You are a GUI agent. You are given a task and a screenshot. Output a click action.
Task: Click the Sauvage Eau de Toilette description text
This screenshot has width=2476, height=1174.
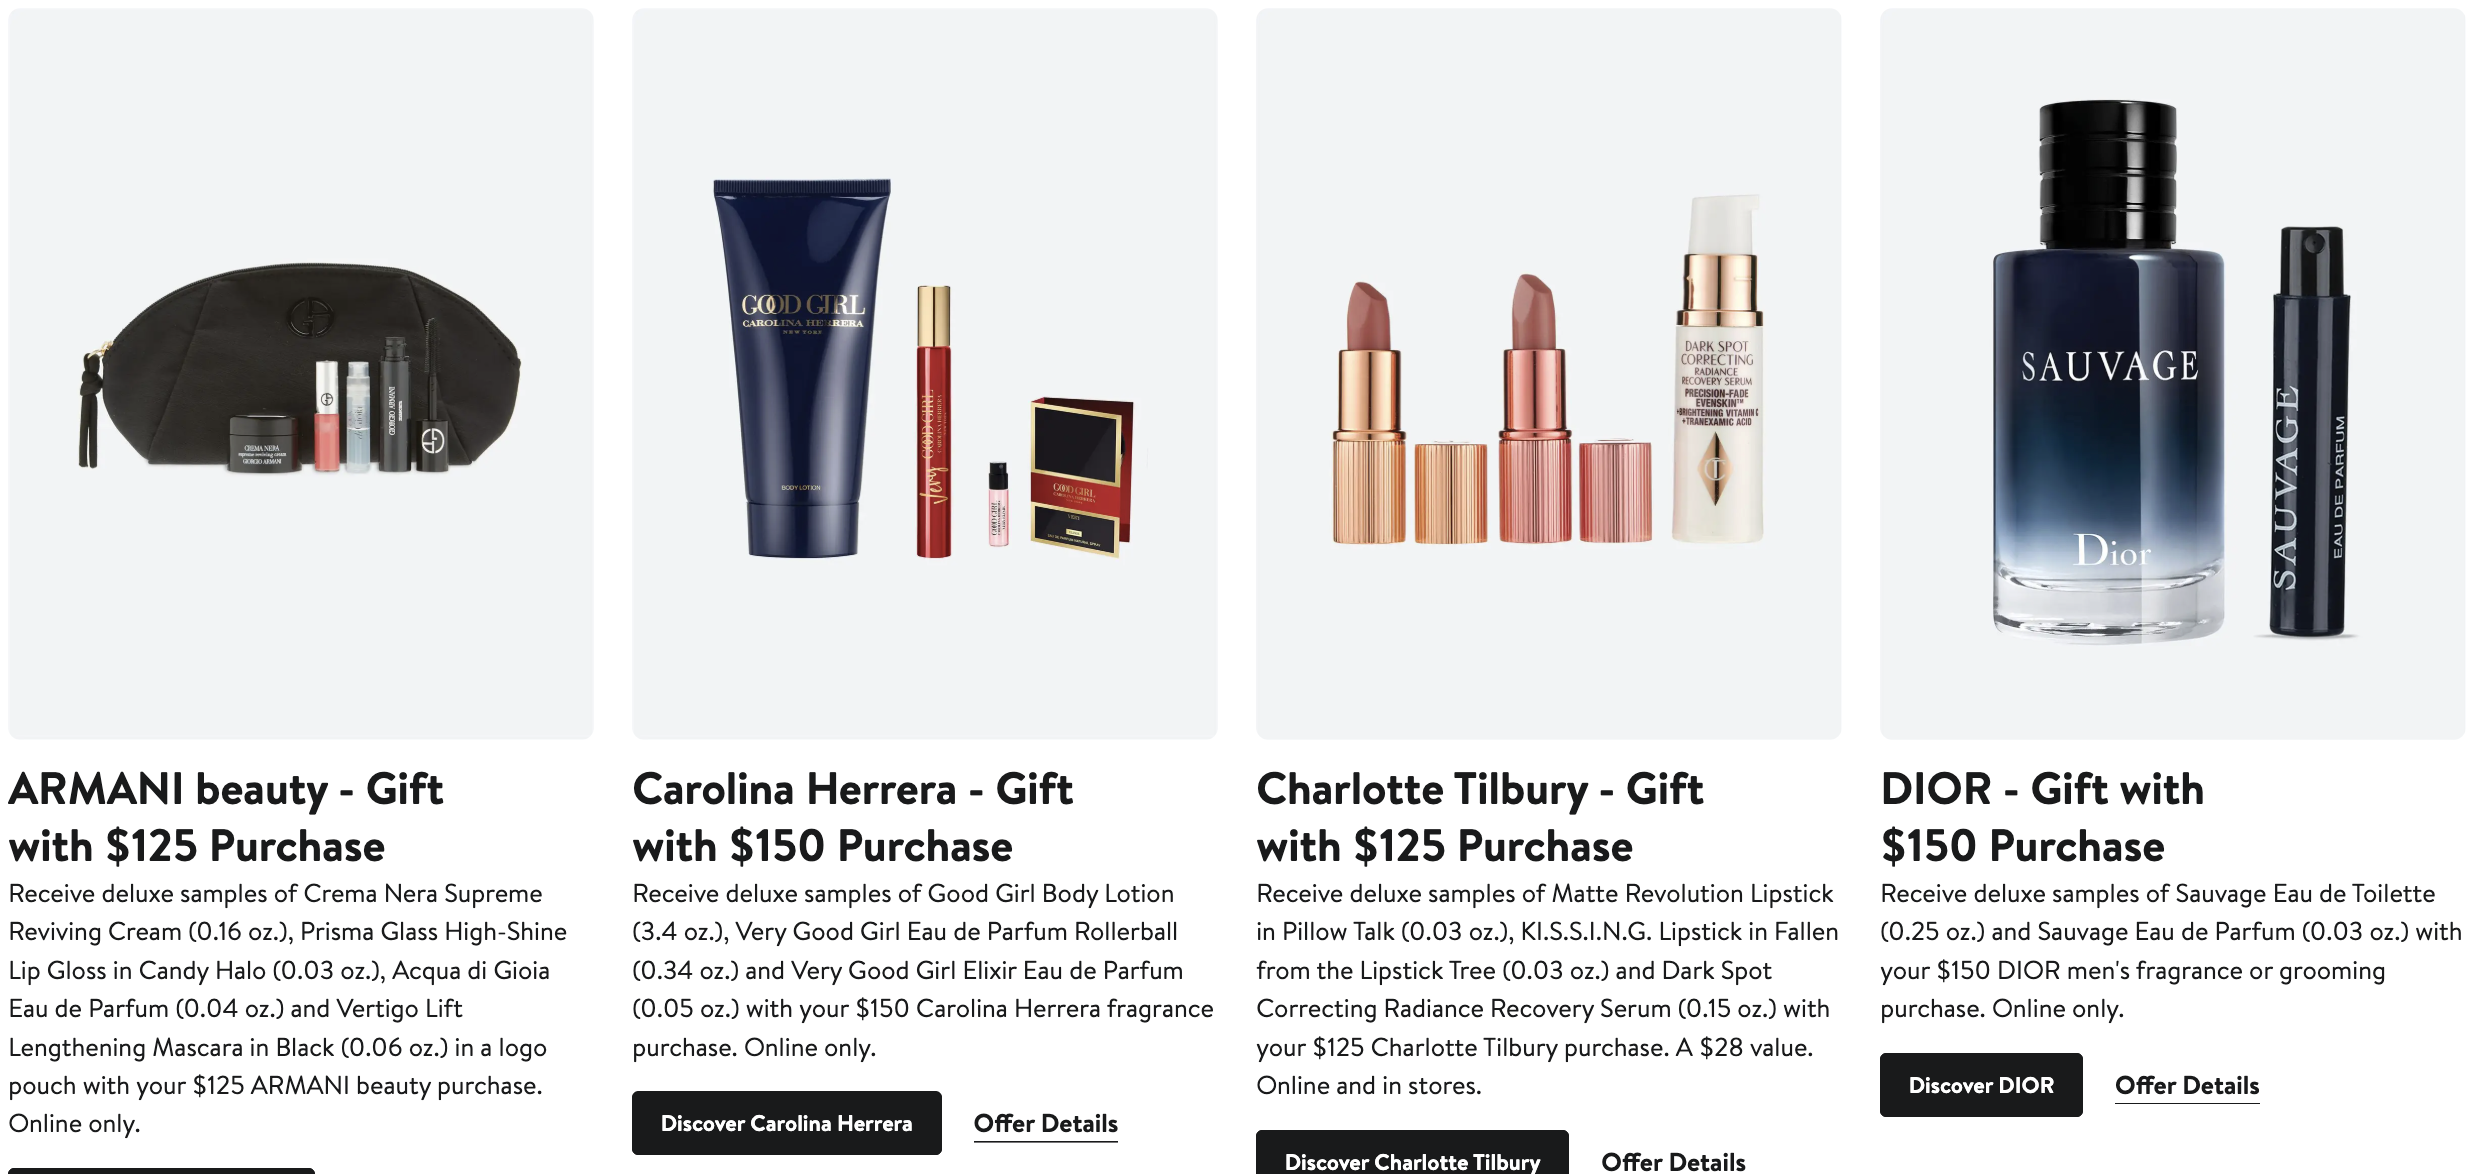(x=2171, y=951)
